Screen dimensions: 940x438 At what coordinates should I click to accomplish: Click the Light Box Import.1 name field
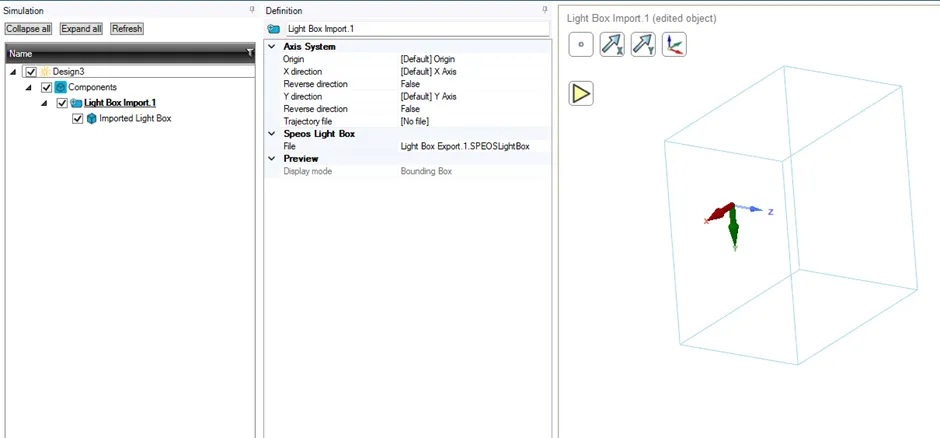click(417, 28)
